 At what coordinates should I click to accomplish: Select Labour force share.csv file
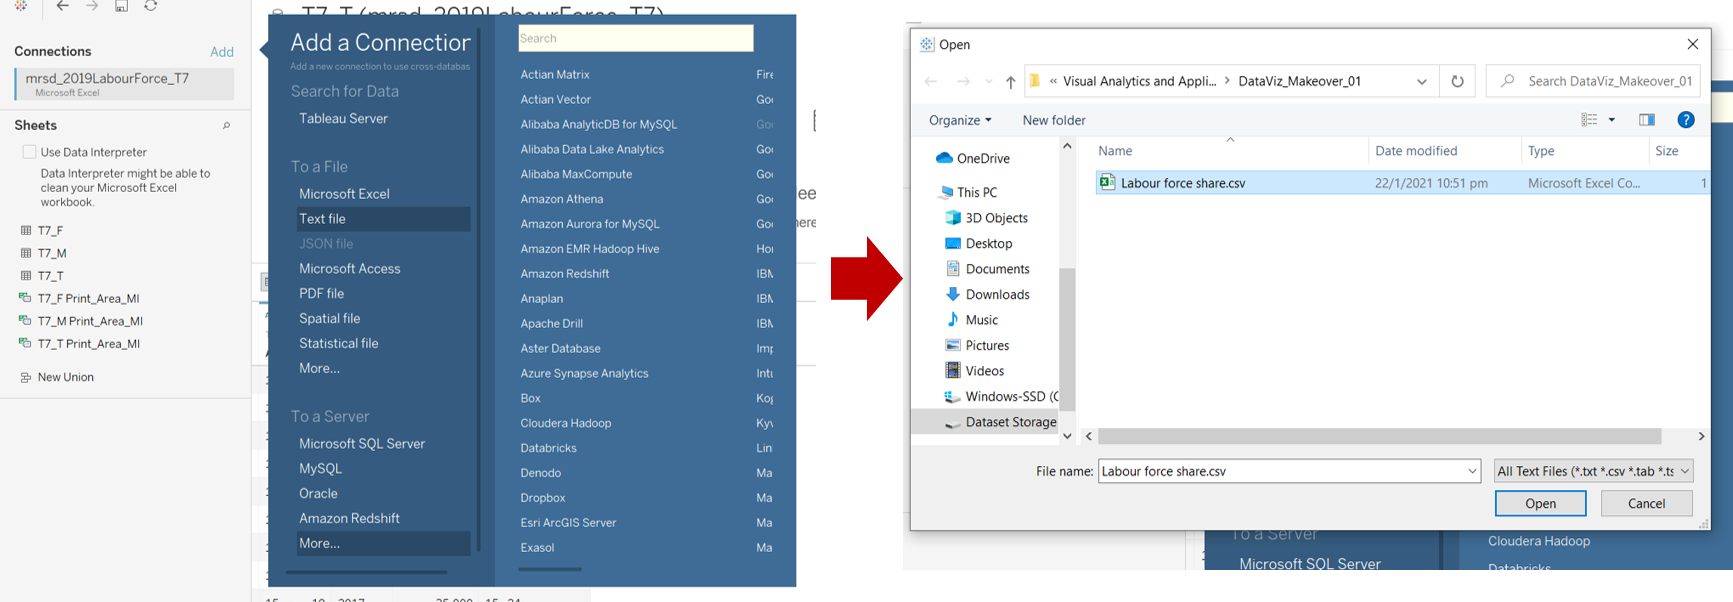1182,183
